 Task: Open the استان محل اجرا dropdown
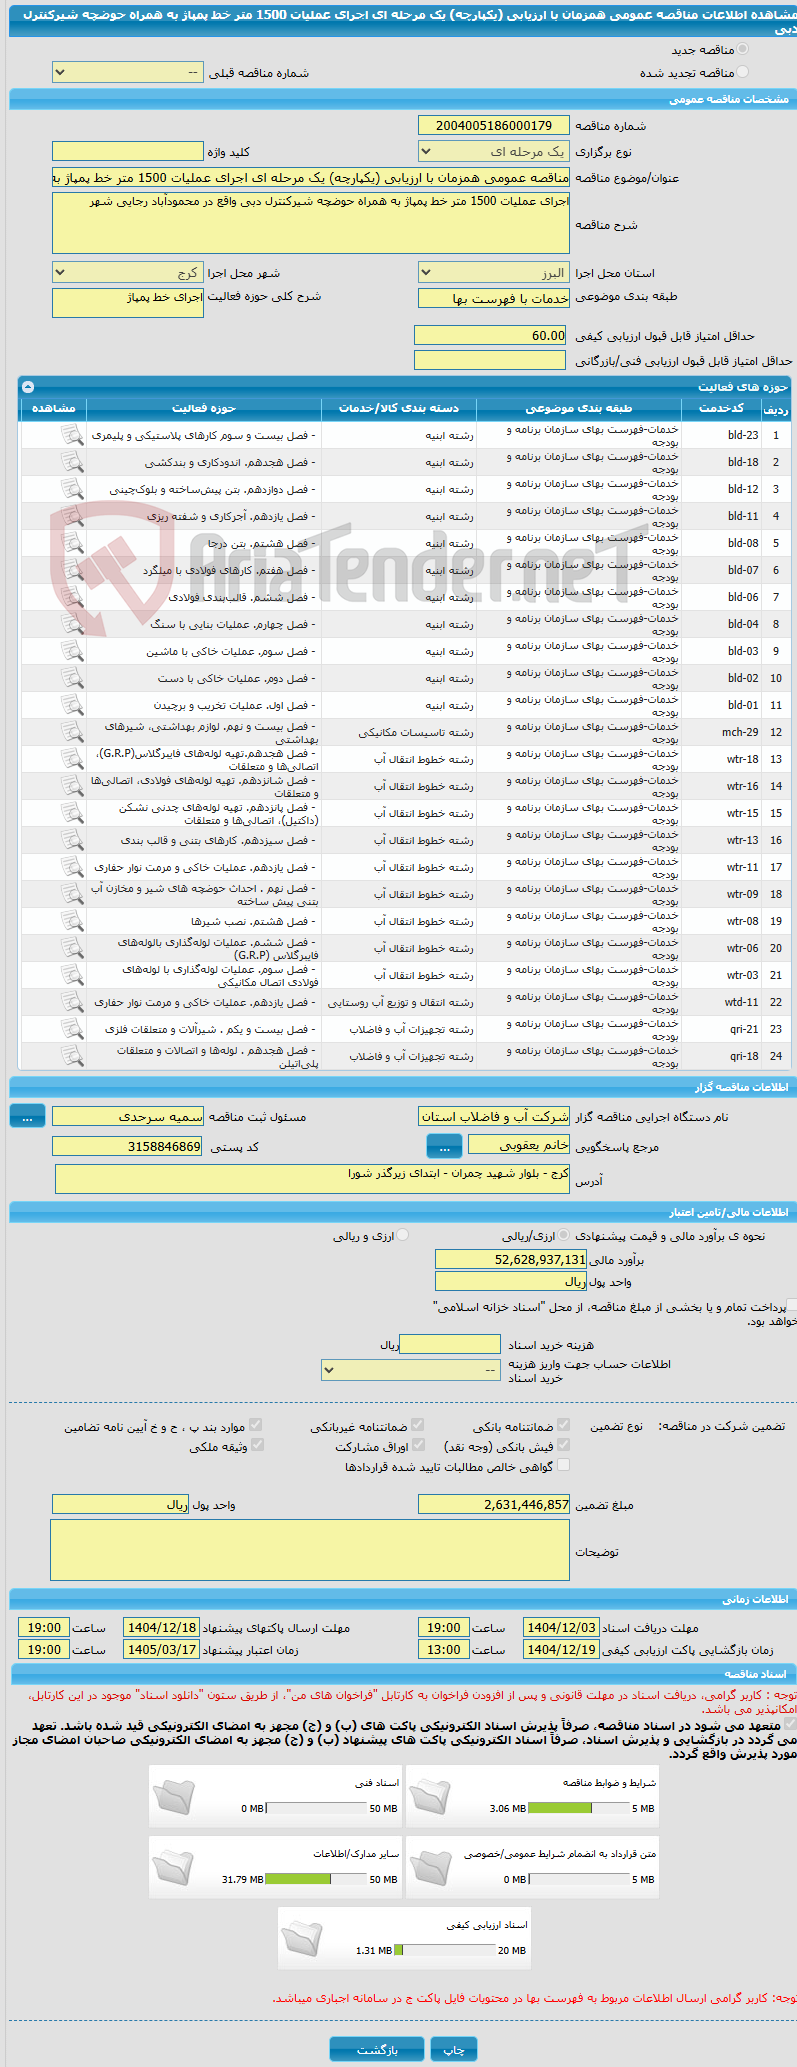tap(494, 273)
